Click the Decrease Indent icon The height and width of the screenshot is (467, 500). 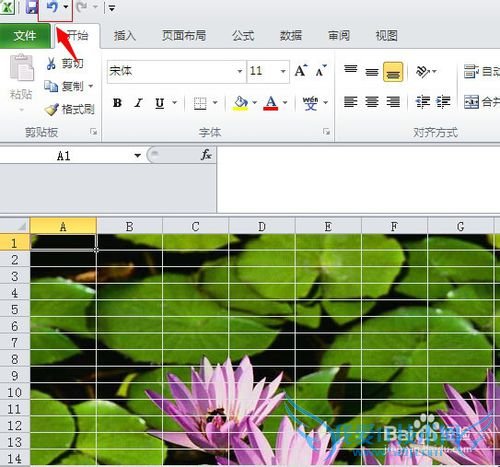click(x=422, y=102)
